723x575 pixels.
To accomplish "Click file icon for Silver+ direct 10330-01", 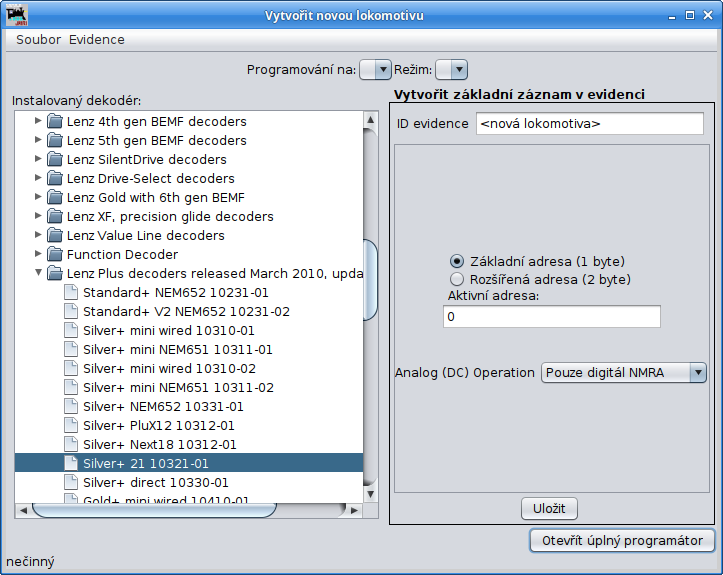I will (71, 482).
